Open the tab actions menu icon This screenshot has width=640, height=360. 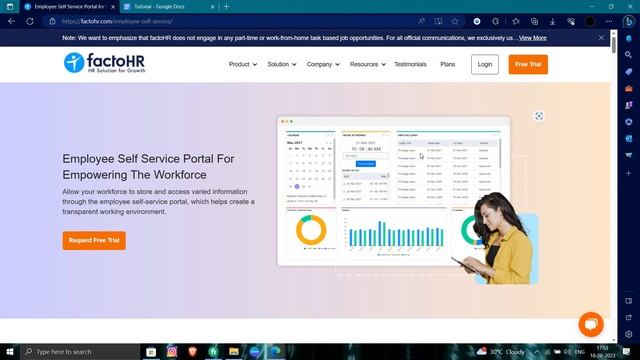pos(10,7)
